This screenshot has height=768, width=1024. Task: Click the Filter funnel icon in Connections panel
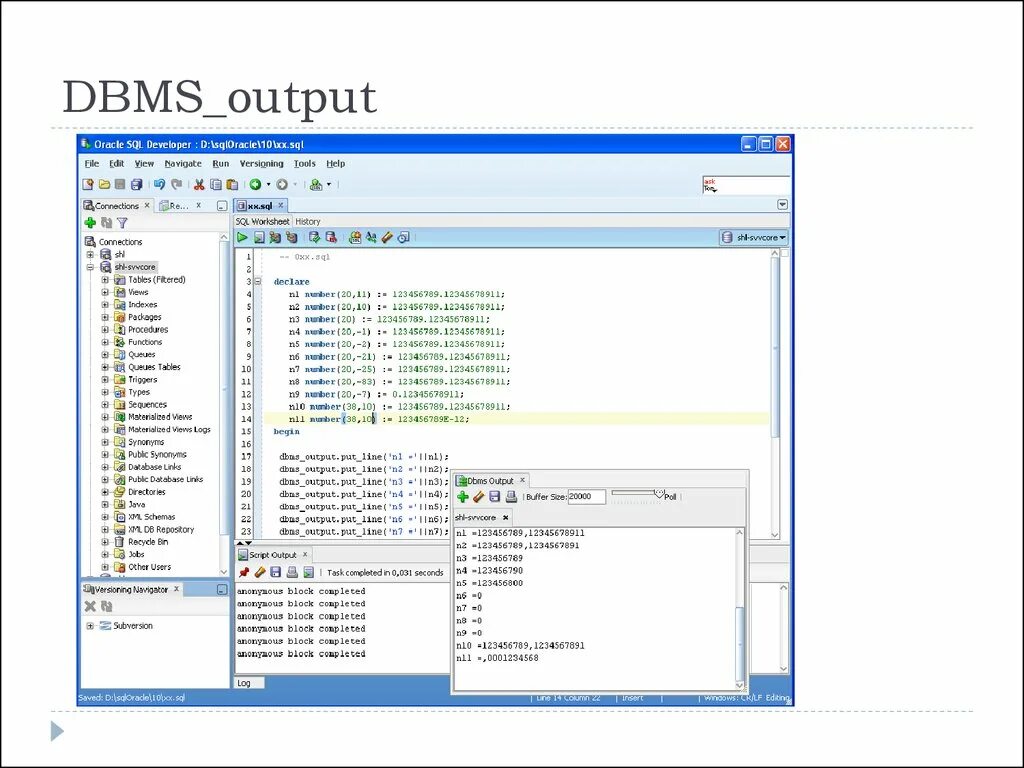pyautogui.click(x=122, y=223)
